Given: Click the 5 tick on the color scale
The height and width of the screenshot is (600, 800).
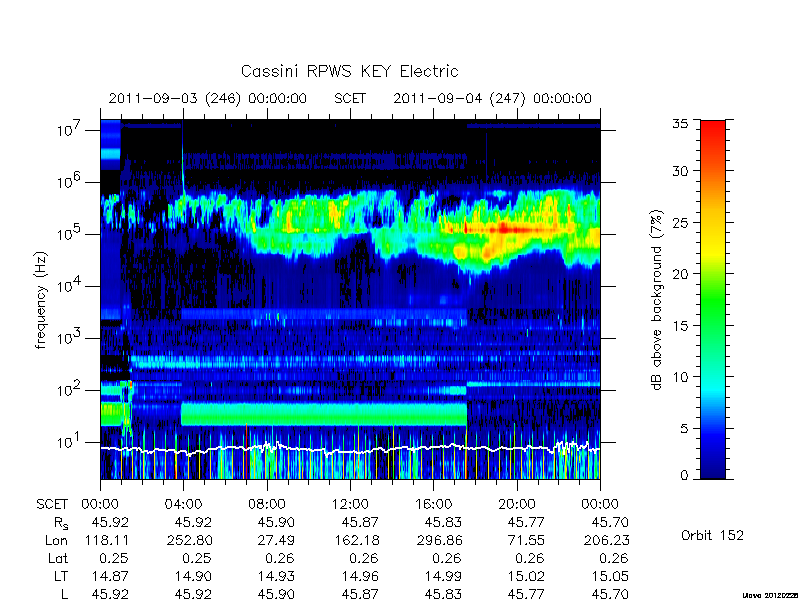Looking at the screenshot, I should click(x=684, y=428).
